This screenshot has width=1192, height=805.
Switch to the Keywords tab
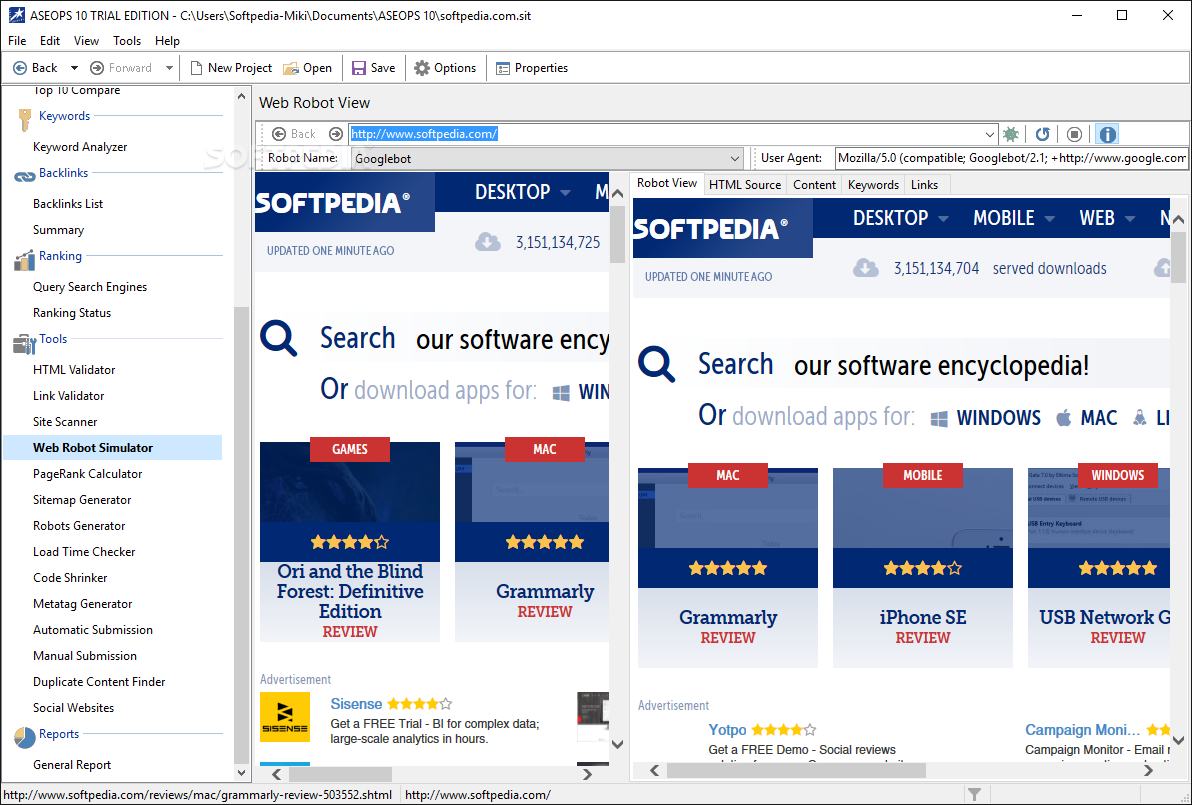point(873,185)
